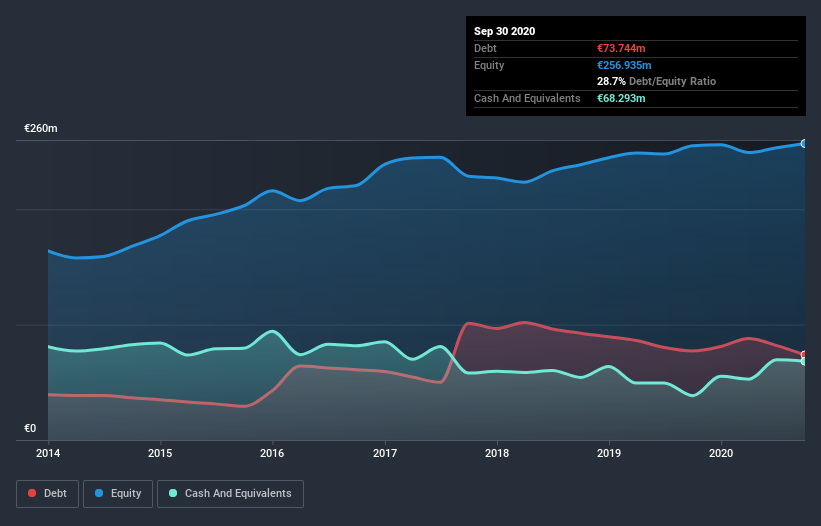Click the teal Cash And Equivalents legend dot
This screenshot has width=821, height=526.
173,493
